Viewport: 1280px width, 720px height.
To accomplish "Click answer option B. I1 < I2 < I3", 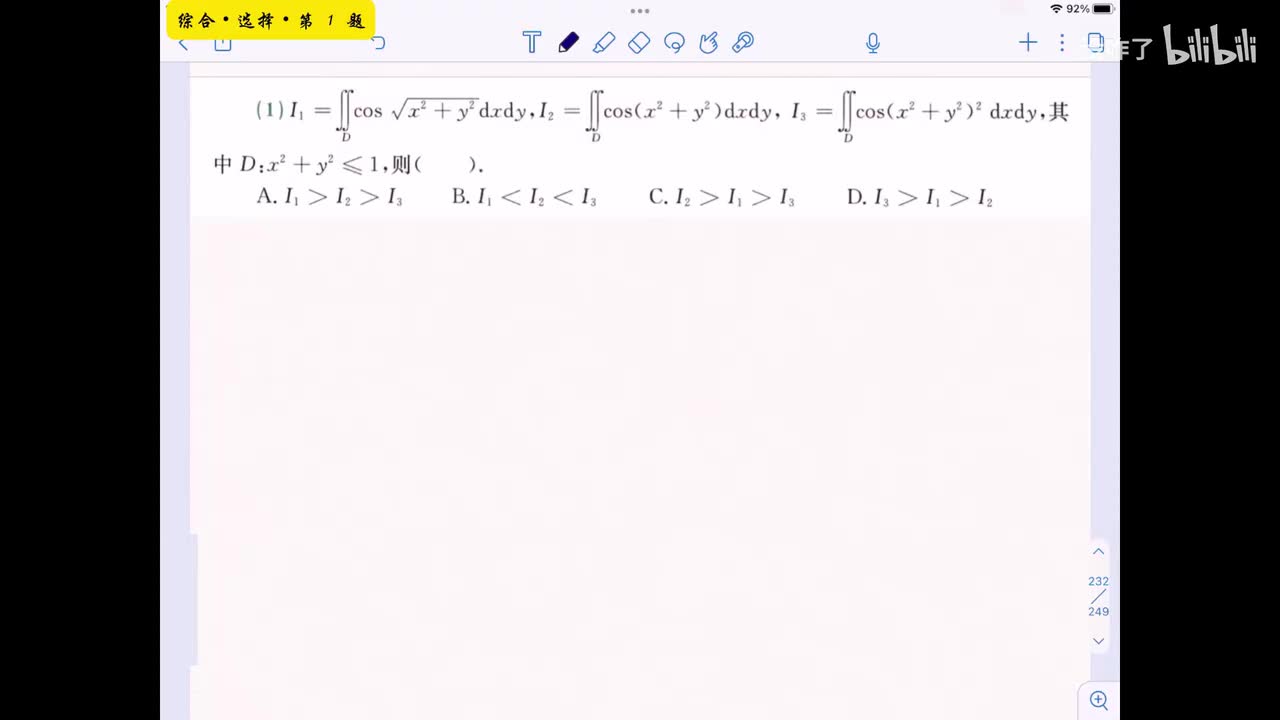I will pyautogui.click(x=524, y=197).
